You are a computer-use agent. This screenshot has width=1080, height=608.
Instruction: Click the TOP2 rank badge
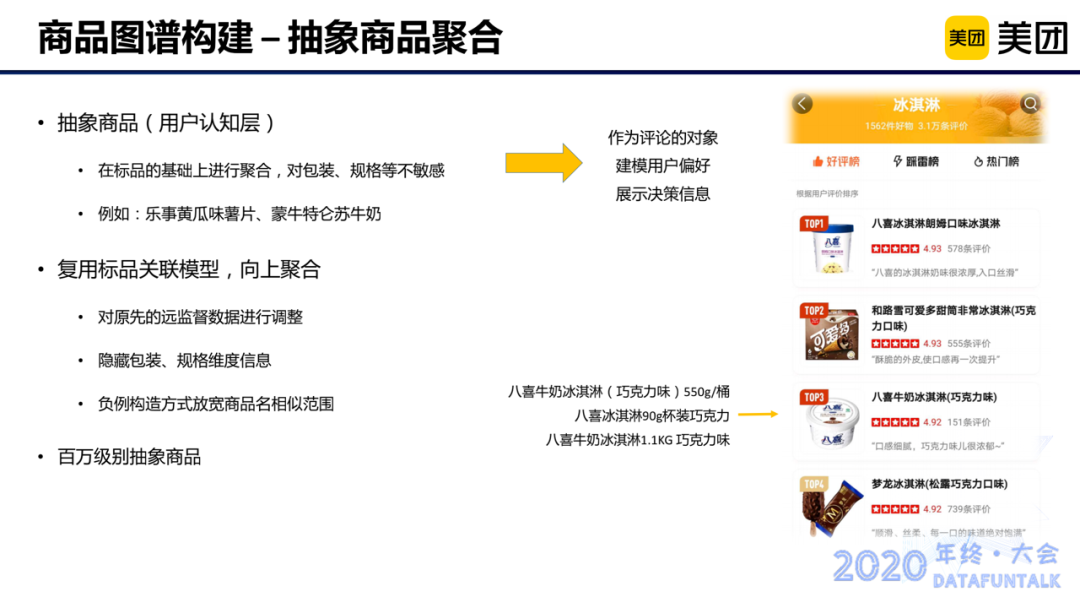(813, 311)
